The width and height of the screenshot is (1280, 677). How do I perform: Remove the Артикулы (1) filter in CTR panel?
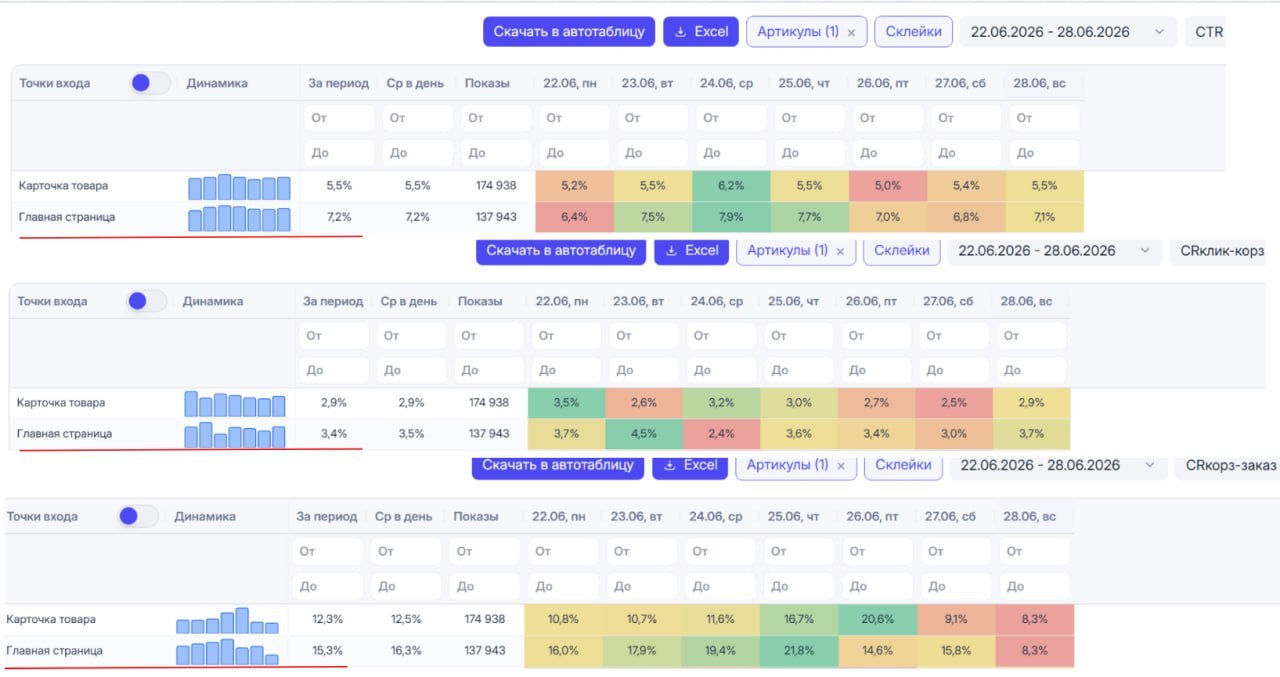851,32
